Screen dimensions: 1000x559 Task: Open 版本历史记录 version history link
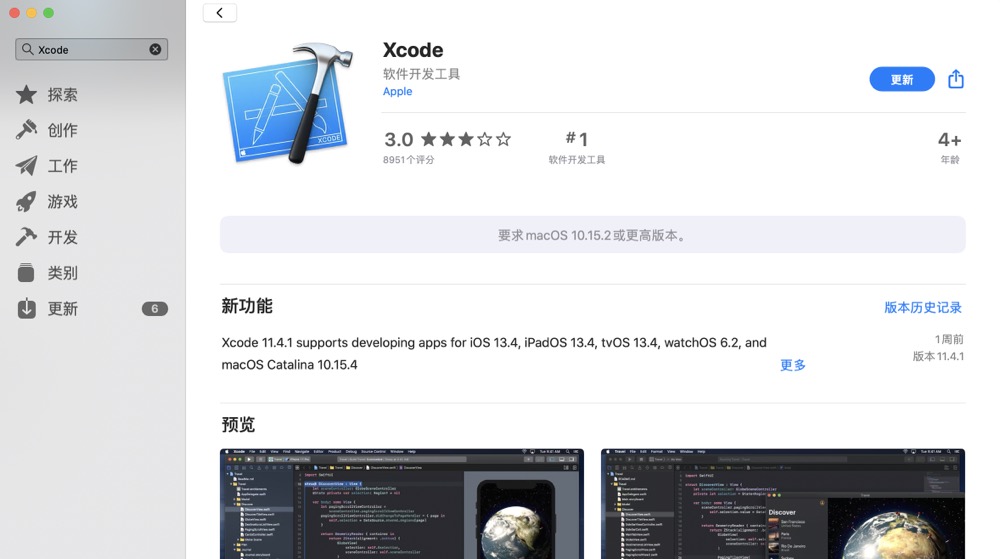[923, 307]
